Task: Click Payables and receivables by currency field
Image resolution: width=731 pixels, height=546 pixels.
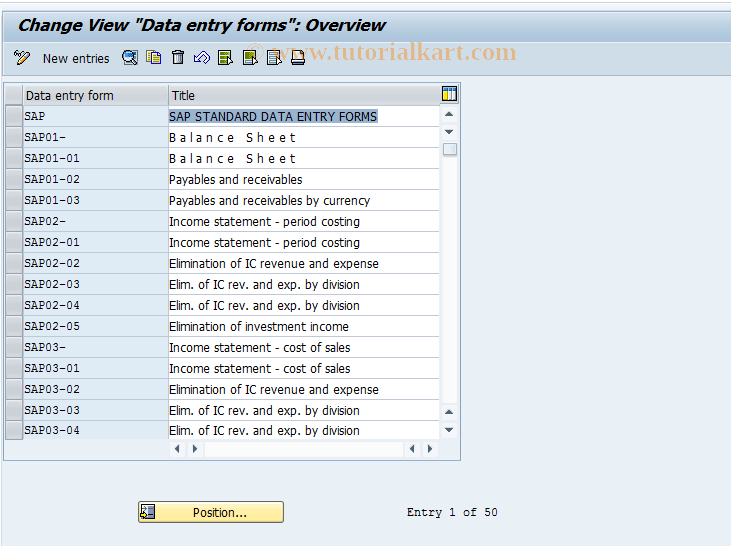Action: 304,200
